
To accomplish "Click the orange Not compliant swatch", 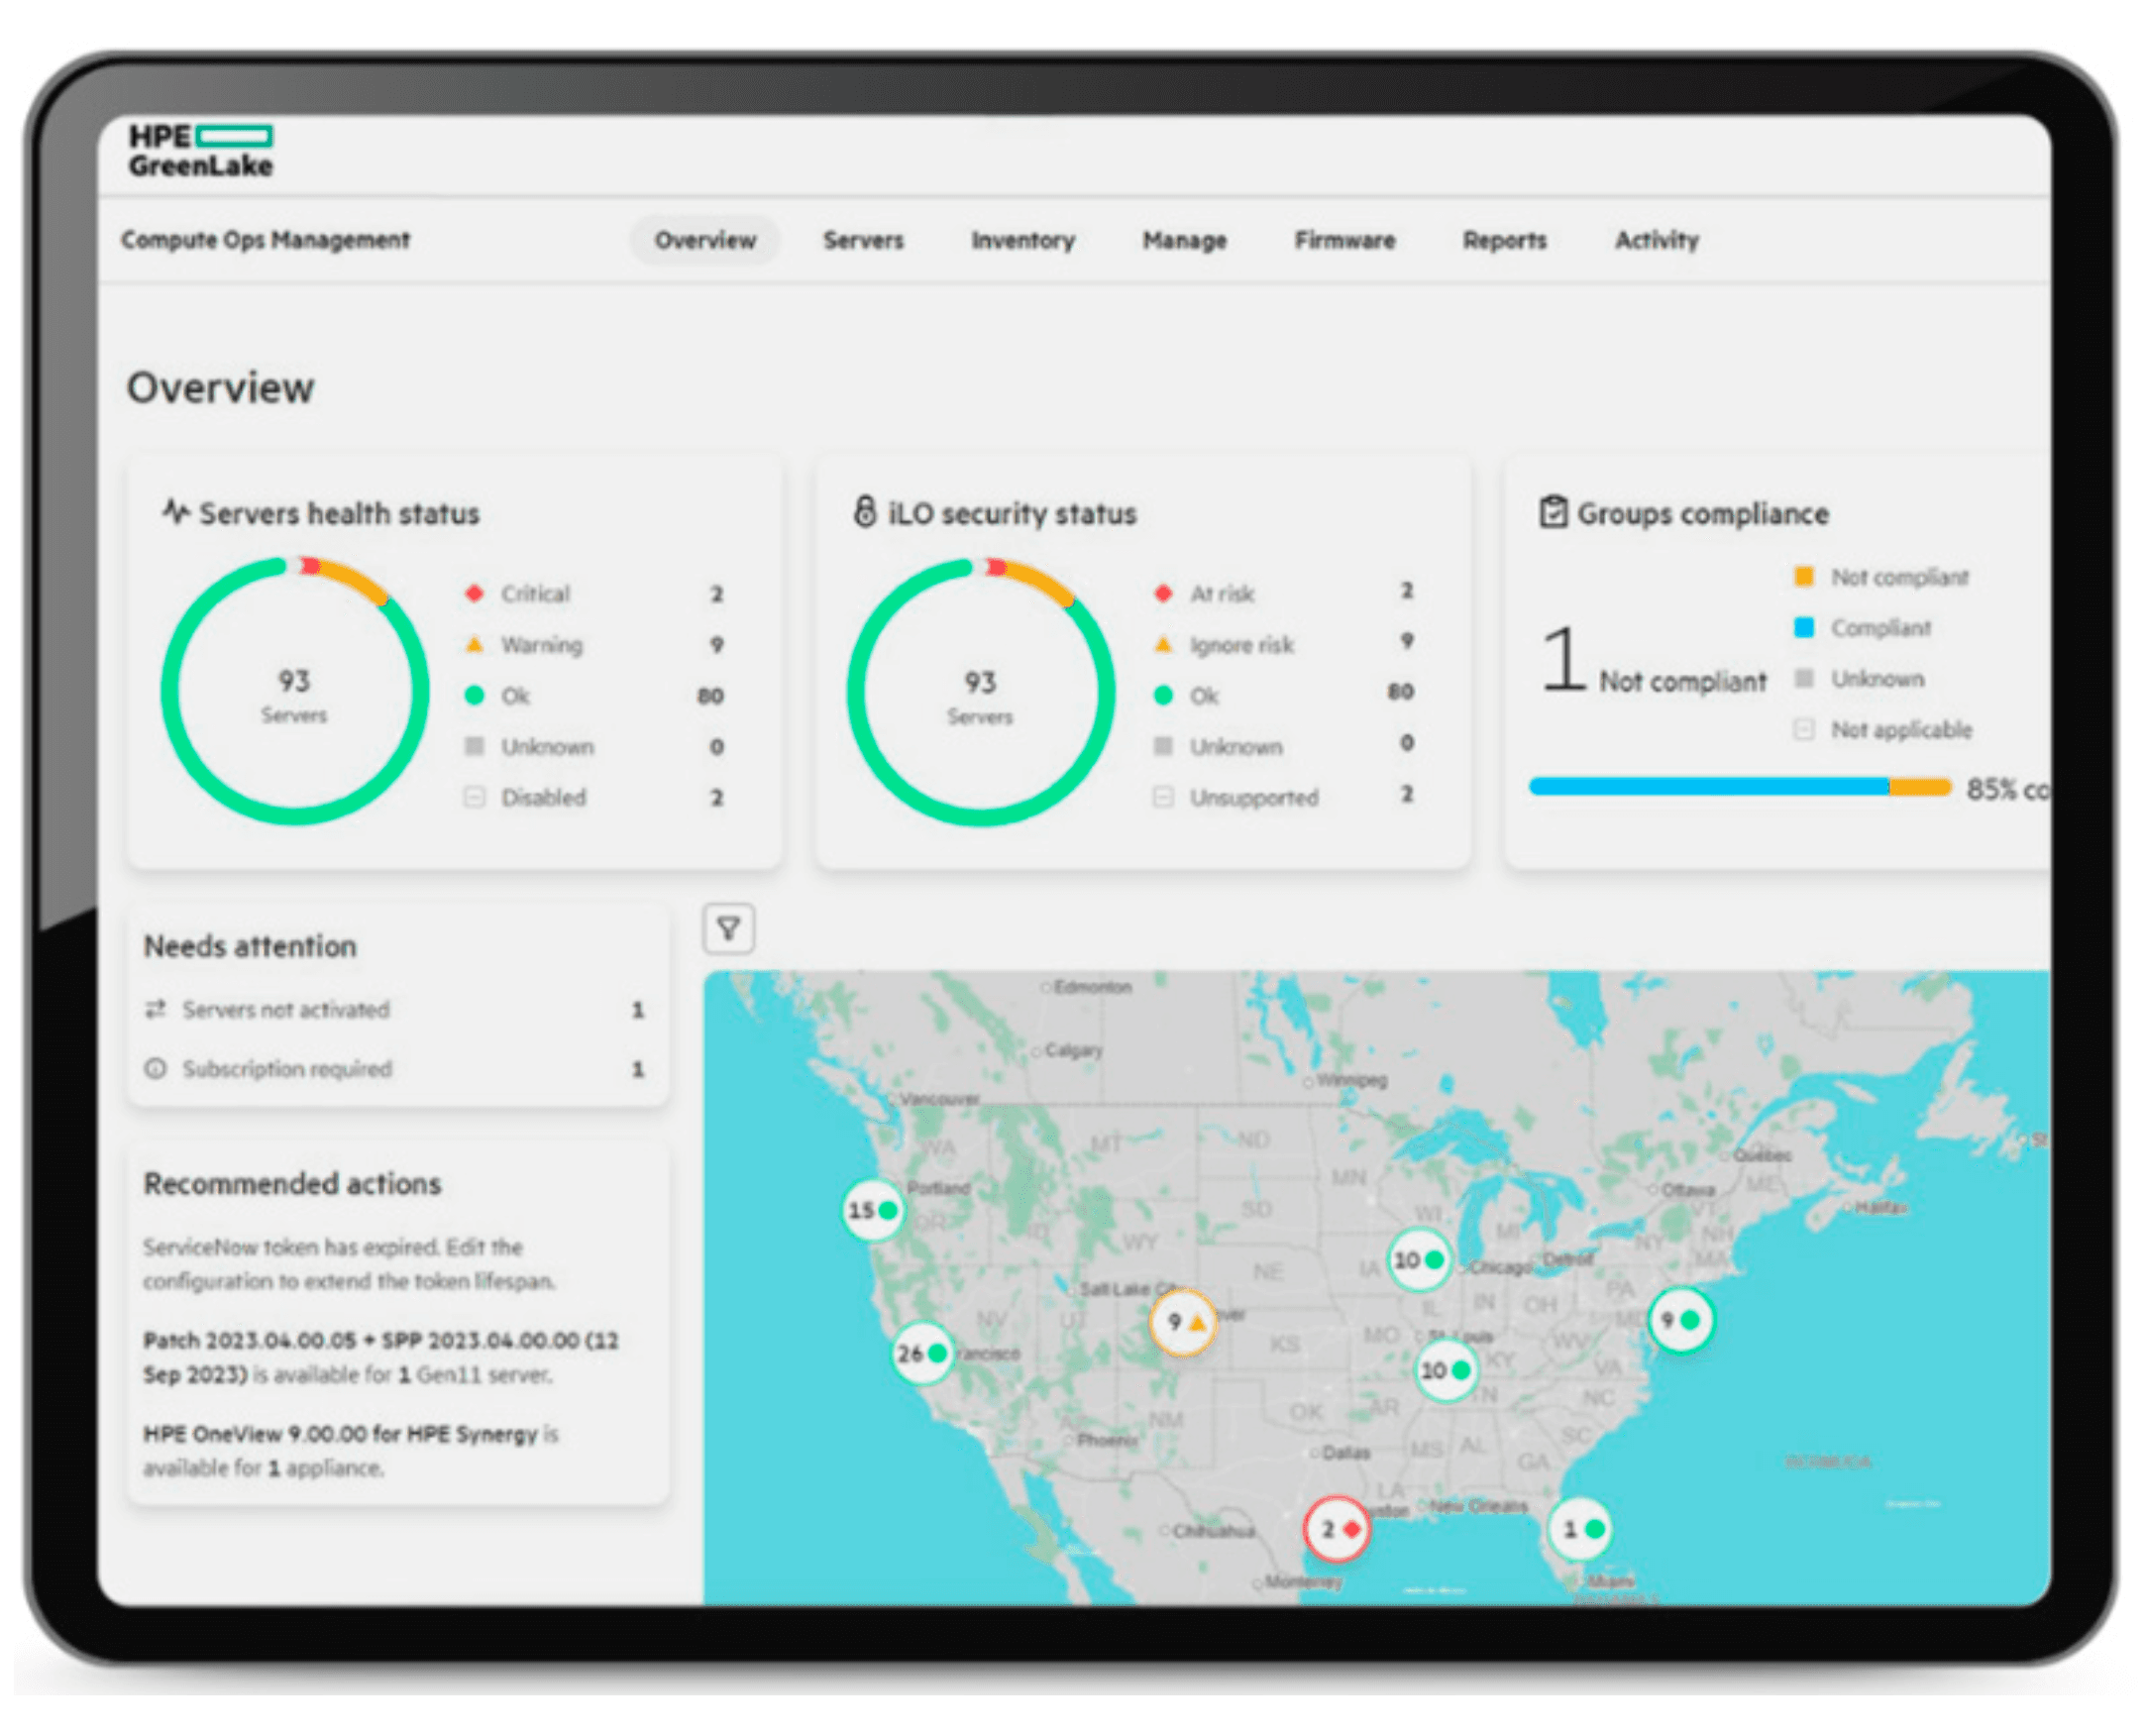I will [1804, 576].
